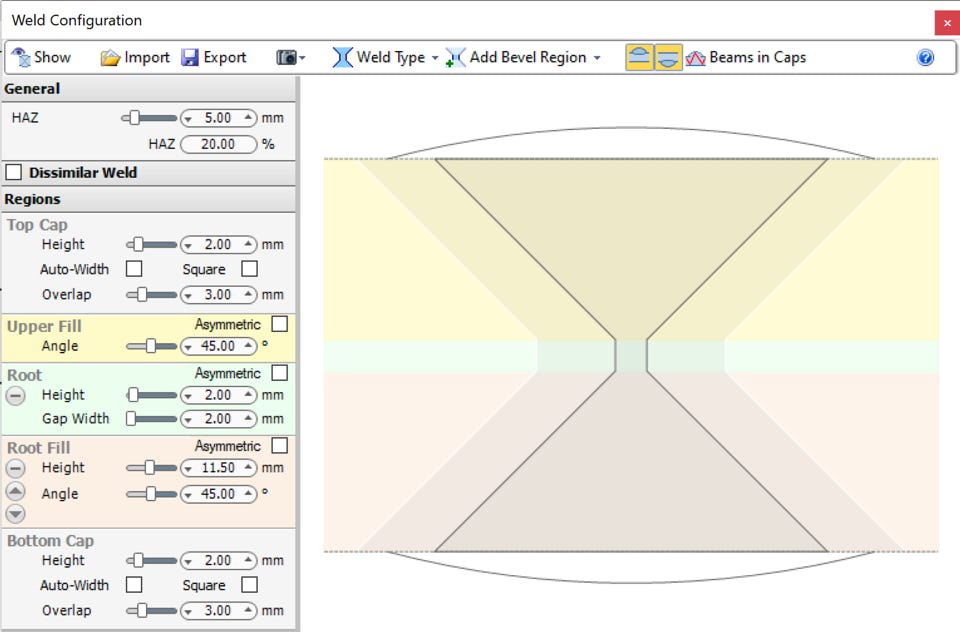Viewport: 960px width, 632px height.
Task: Toggle the top cap display icon
Action: click(639, 58)
